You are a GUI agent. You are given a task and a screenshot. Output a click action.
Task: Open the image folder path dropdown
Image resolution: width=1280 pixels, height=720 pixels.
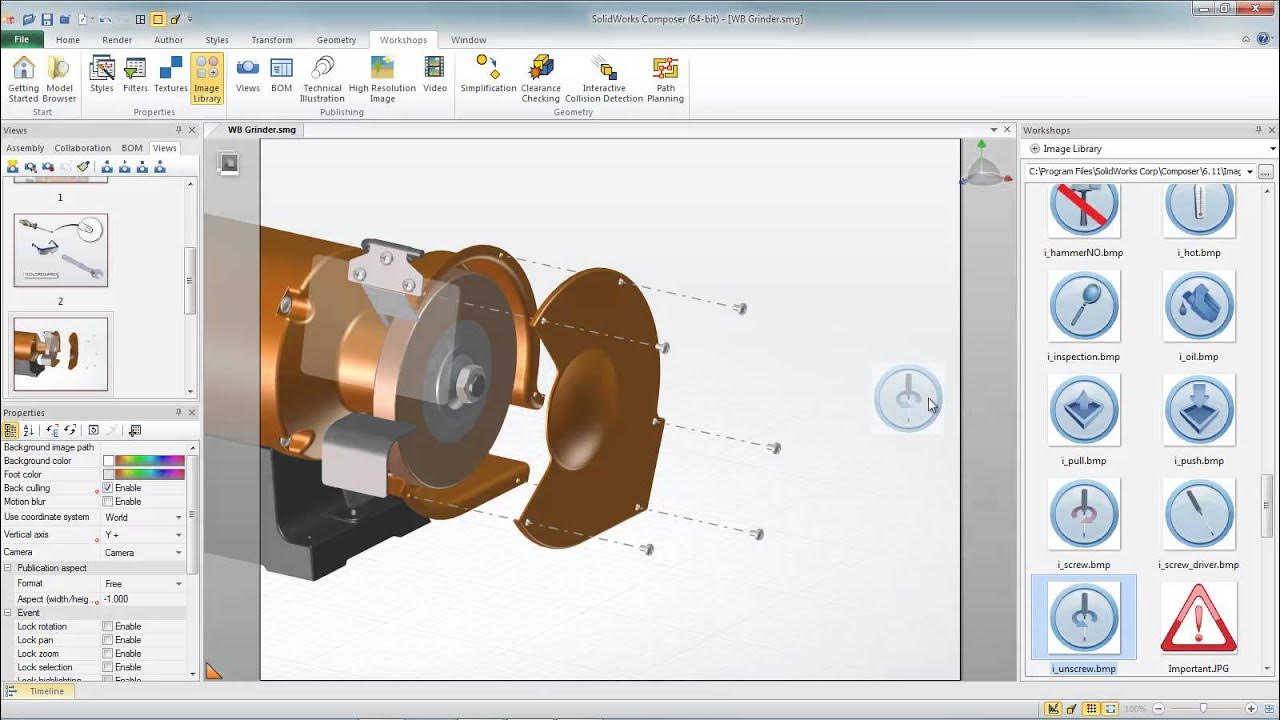(1250, 172)
